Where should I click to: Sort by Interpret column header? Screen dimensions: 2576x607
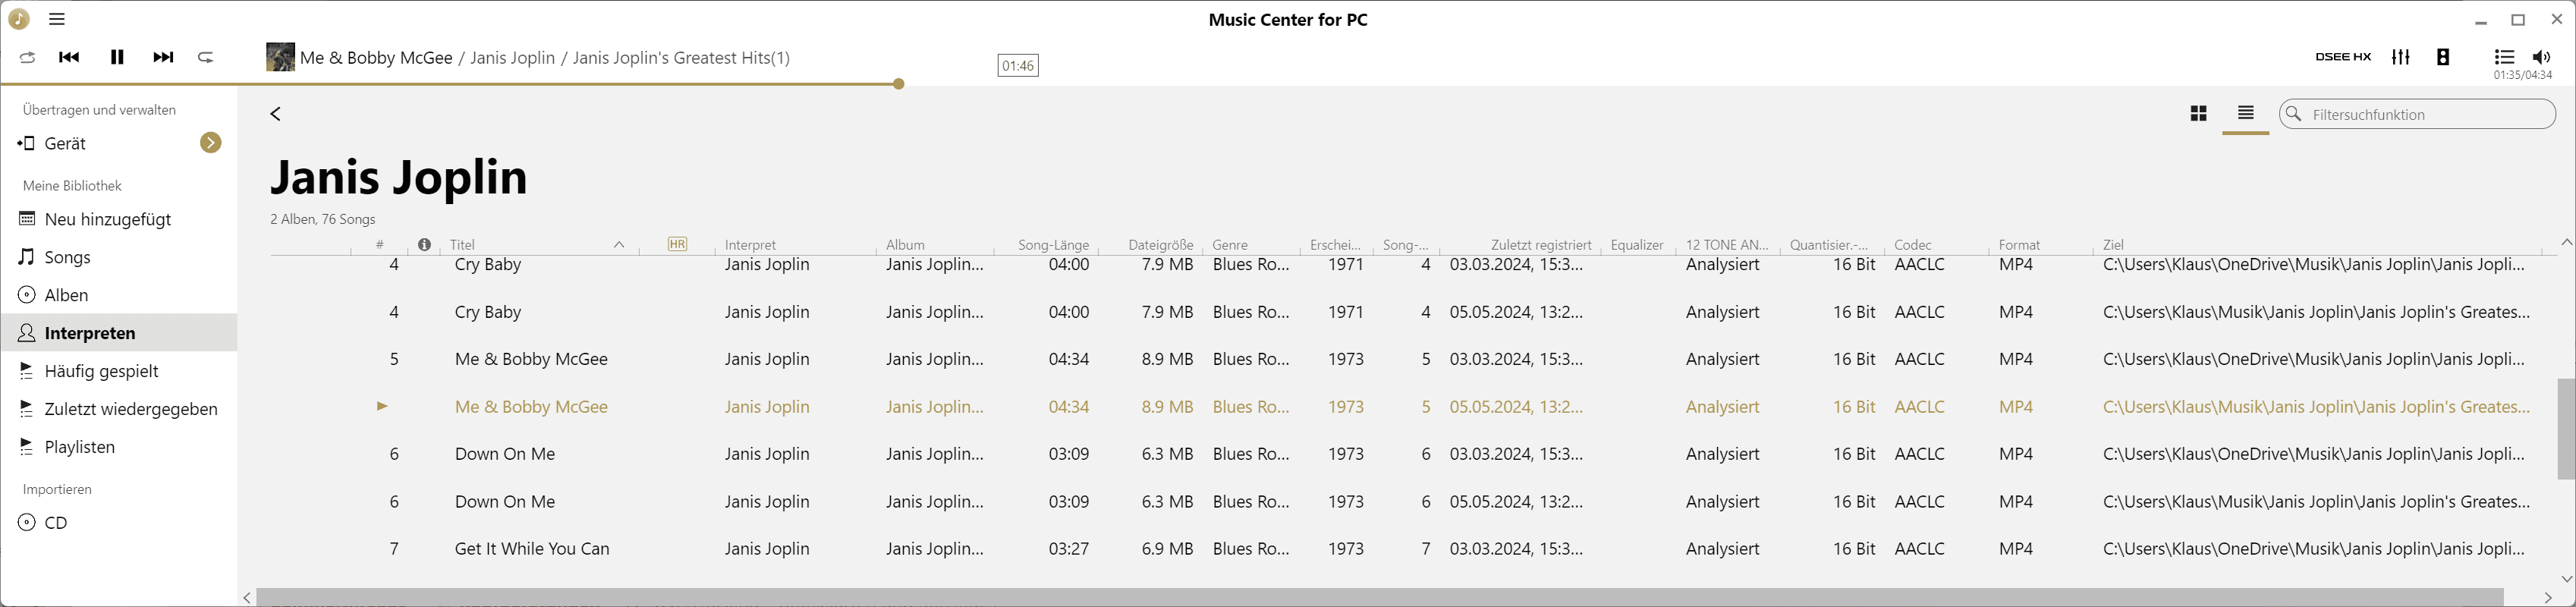(750, 245)
